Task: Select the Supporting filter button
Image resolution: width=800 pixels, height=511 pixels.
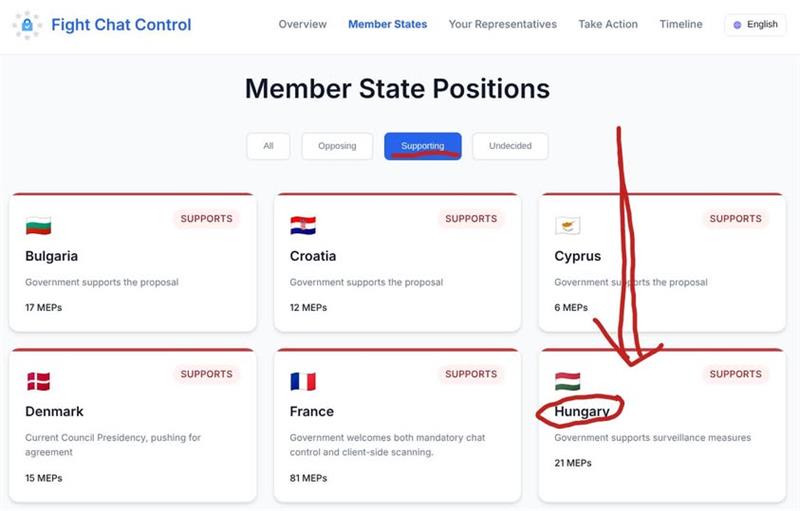Action: (x=422, y=146)
